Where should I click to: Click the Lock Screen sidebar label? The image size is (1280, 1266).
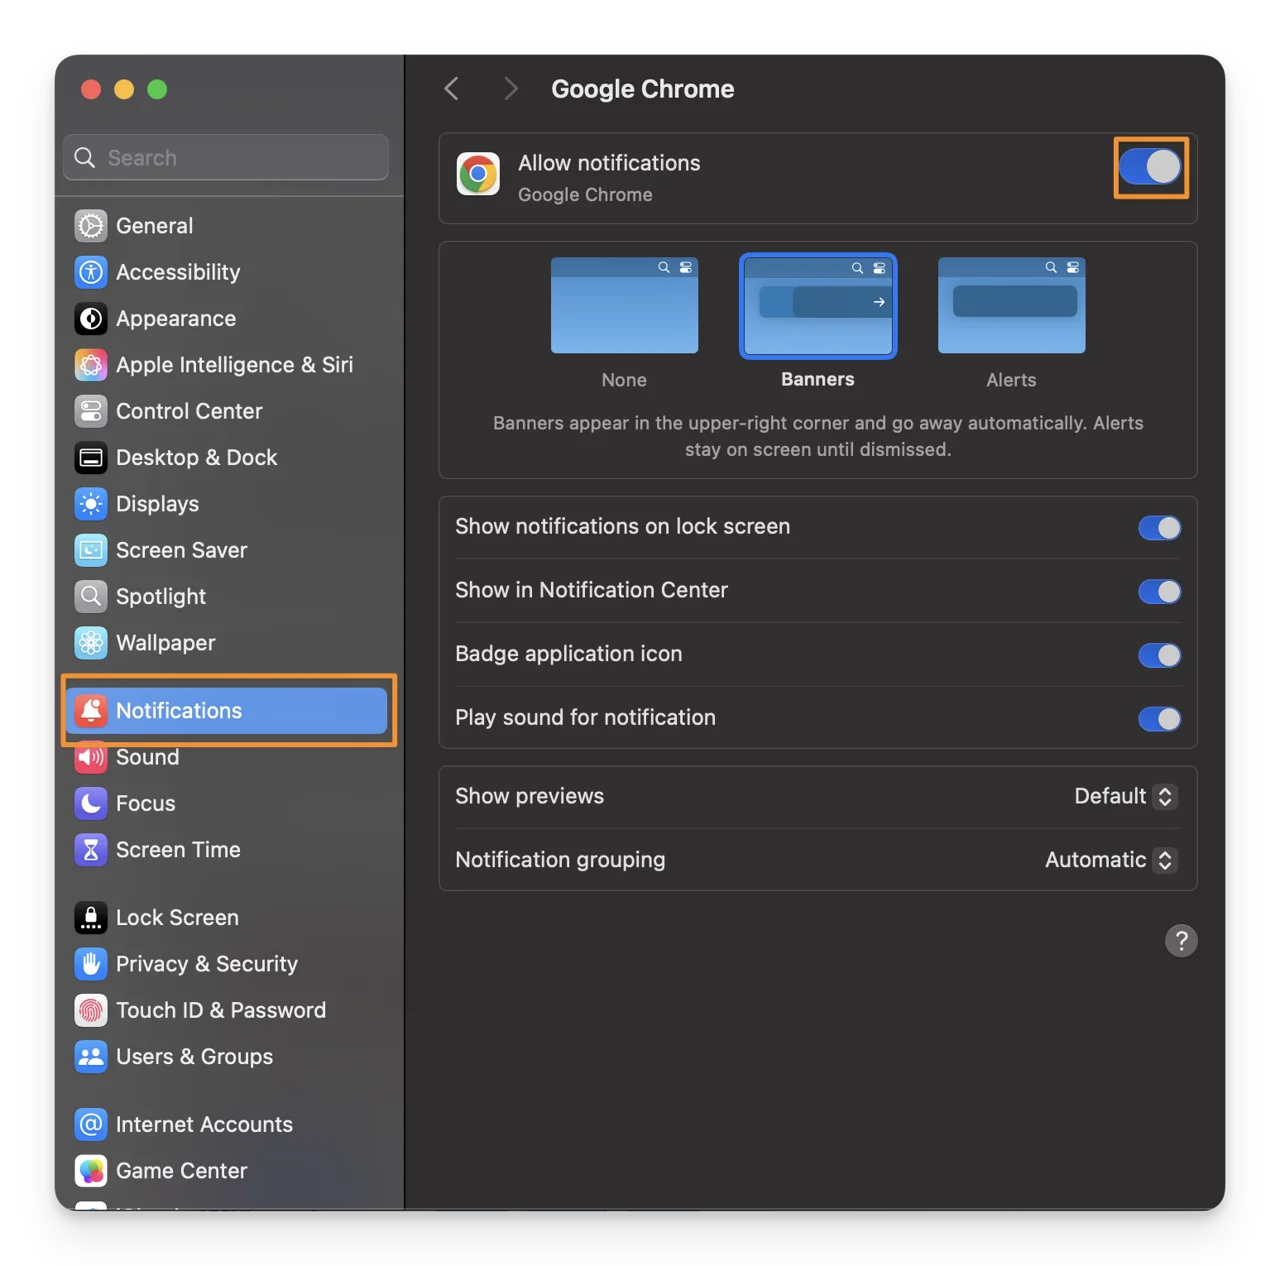[x=177, y=917]
